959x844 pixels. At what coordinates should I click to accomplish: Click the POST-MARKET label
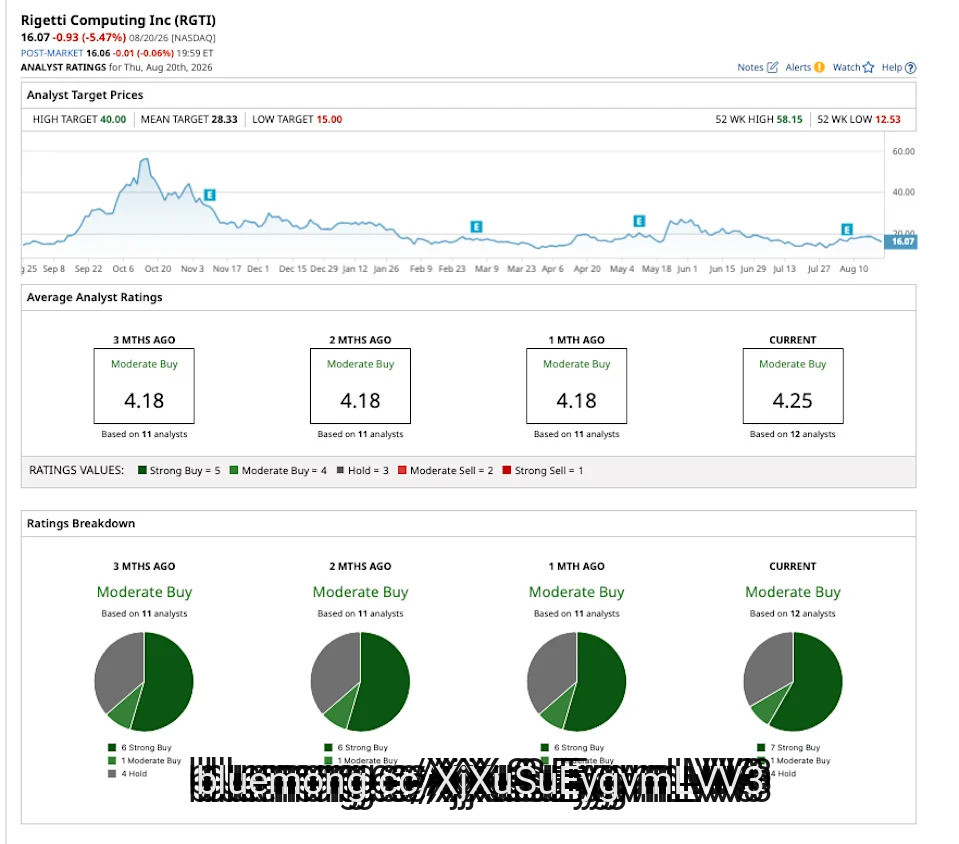[52, 53]
